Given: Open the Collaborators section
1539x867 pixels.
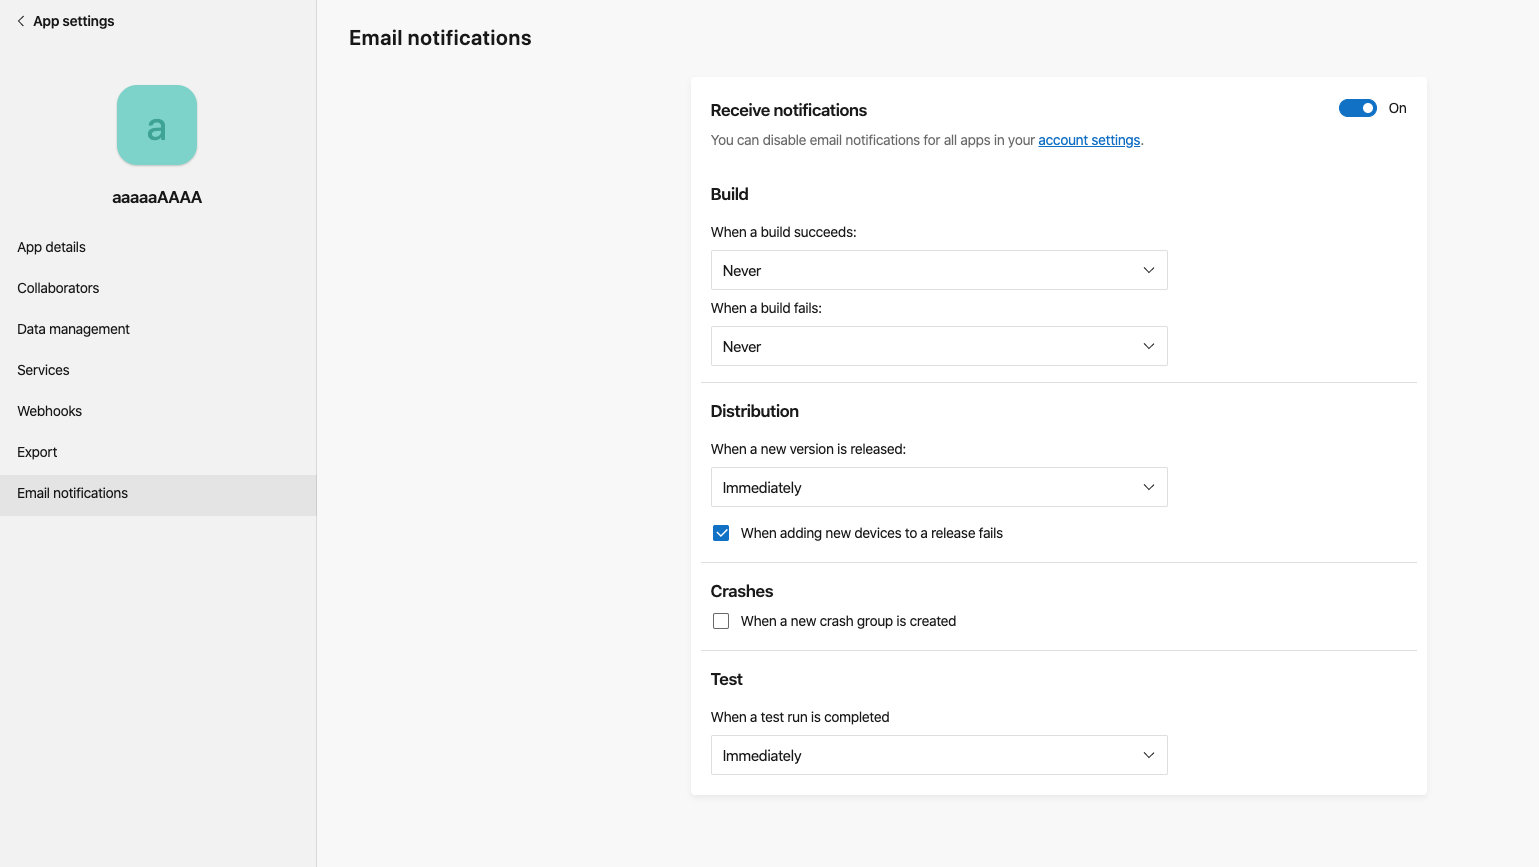Looking at the screenshot, I should point(58,288).
